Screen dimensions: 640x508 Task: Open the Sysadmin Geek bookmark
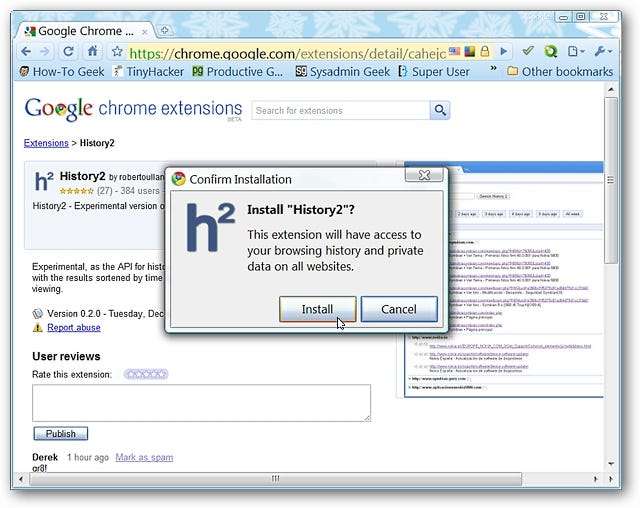342,71
